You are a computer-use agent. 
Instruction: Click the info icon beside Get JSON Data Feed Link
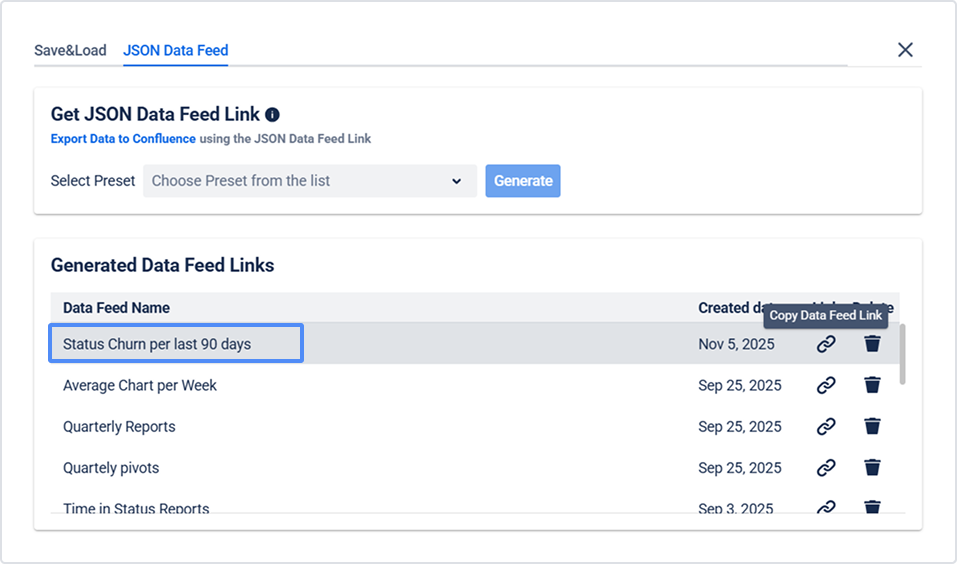click(272, 115)
